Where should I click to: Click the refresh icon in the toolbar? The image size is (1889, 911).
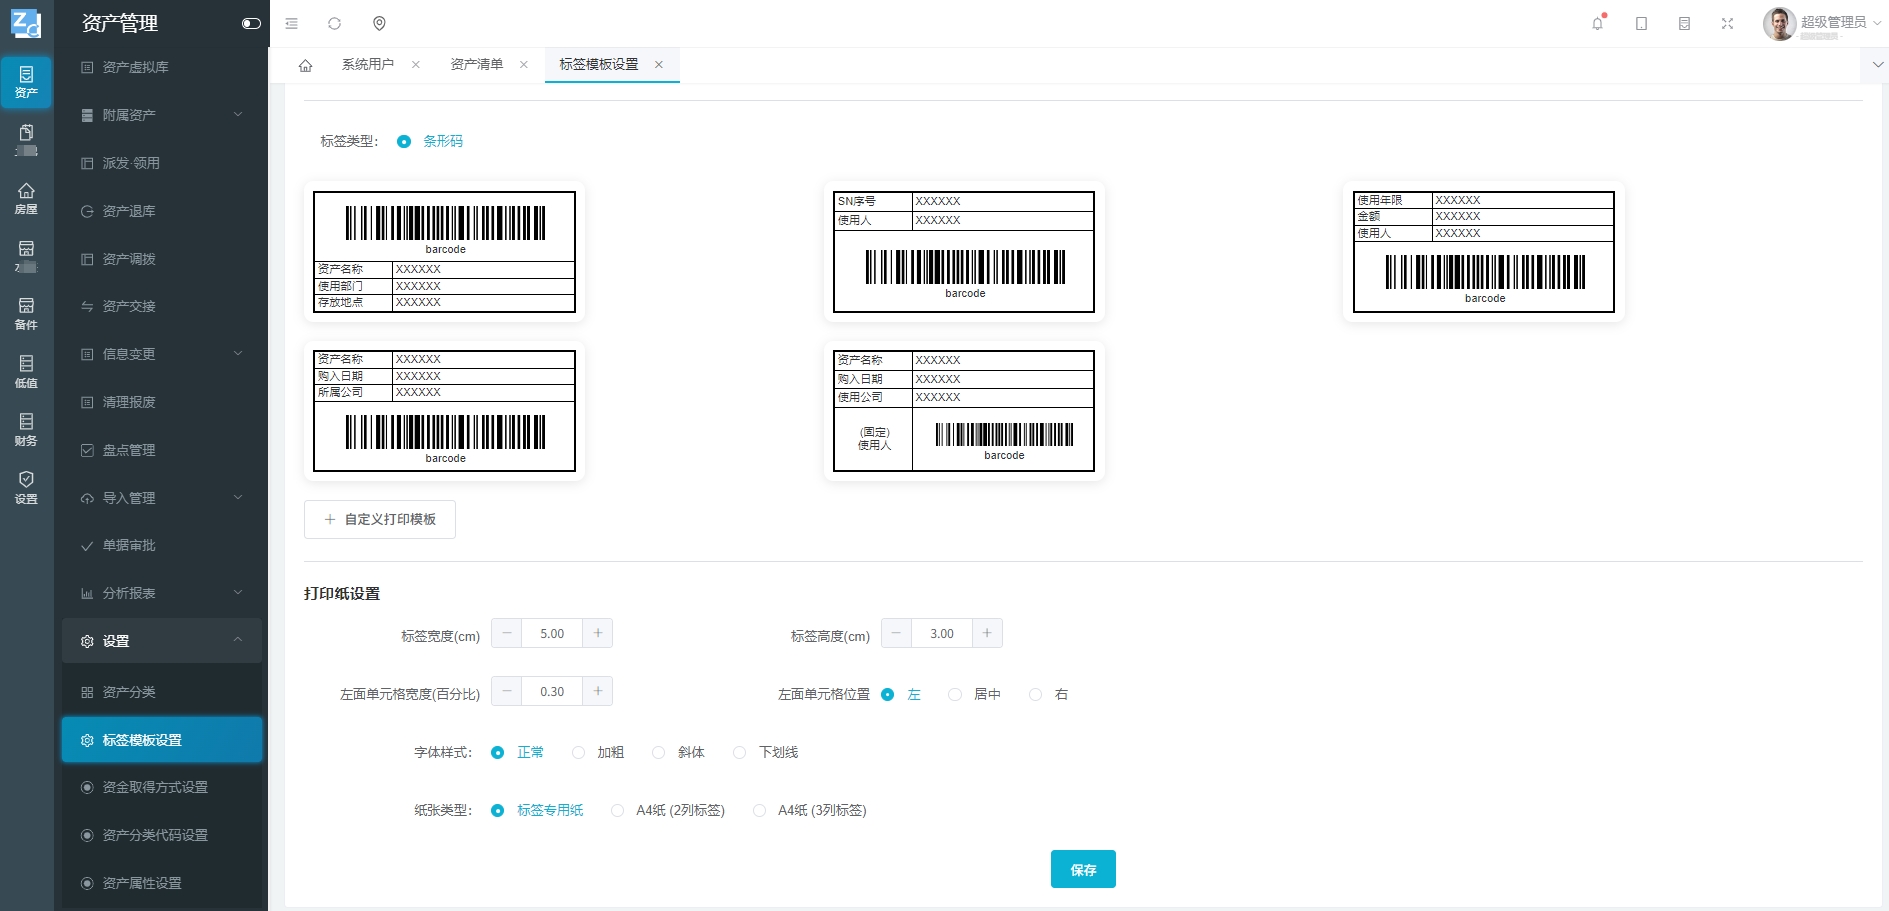[x=335, y=23]
